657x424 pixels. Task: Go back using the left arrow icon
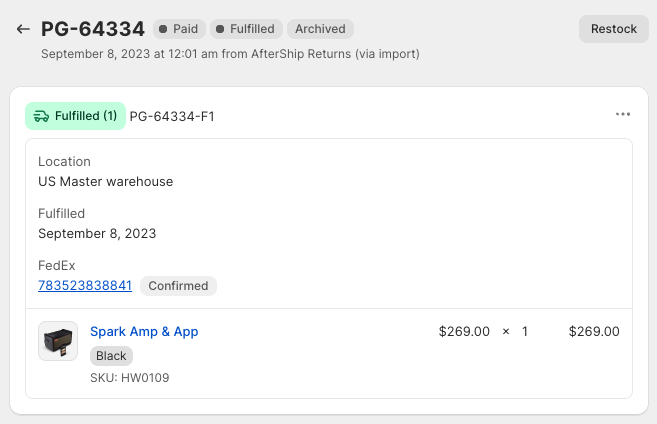(x=23, y=29)
